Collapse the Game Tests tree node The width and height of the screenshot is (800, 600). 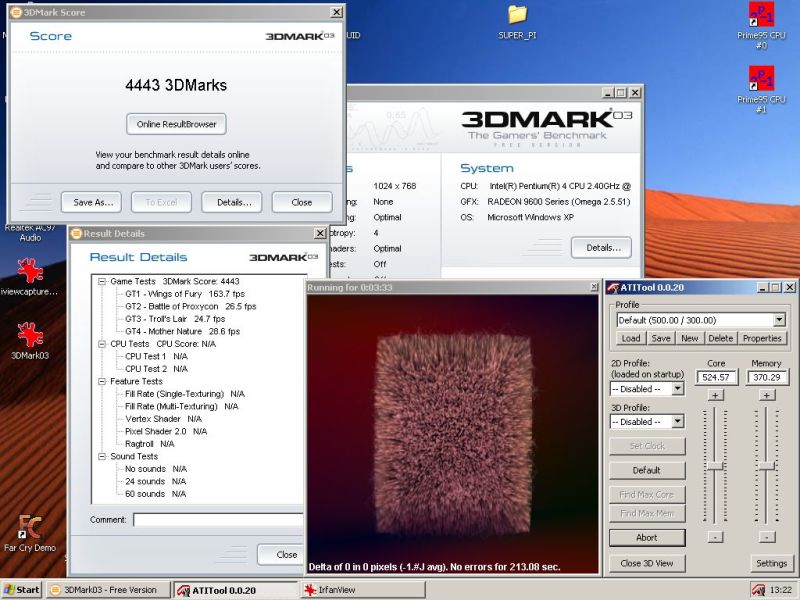[103, 282]
